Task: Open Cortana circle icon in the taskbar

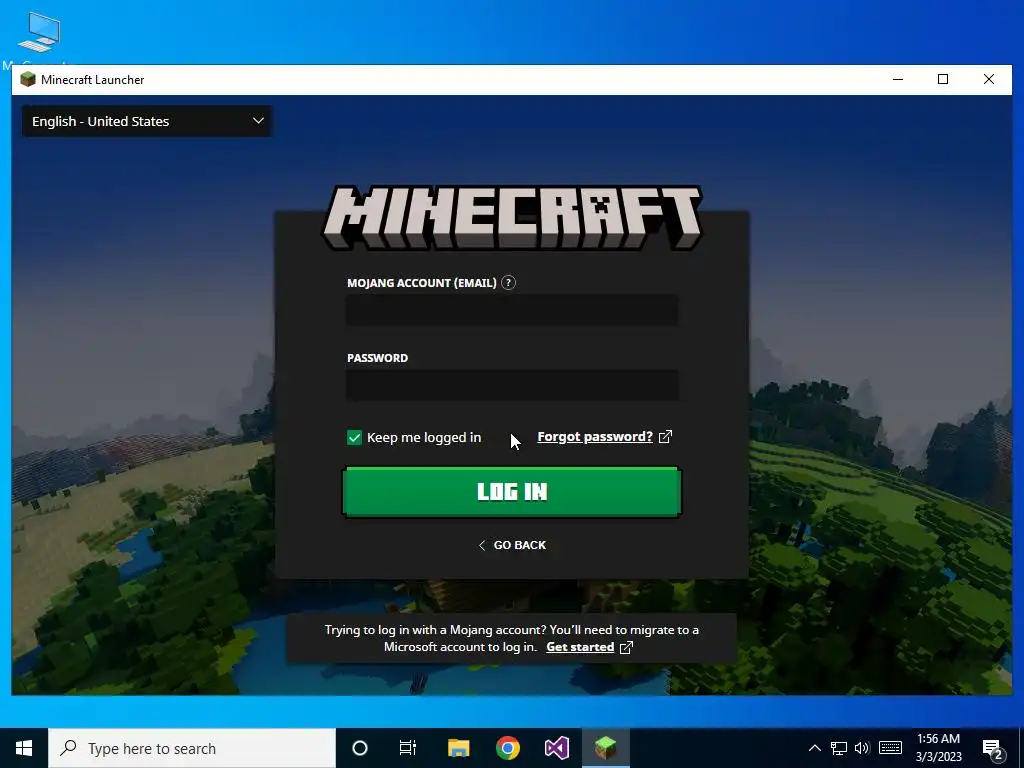Action: coord(360,748)
